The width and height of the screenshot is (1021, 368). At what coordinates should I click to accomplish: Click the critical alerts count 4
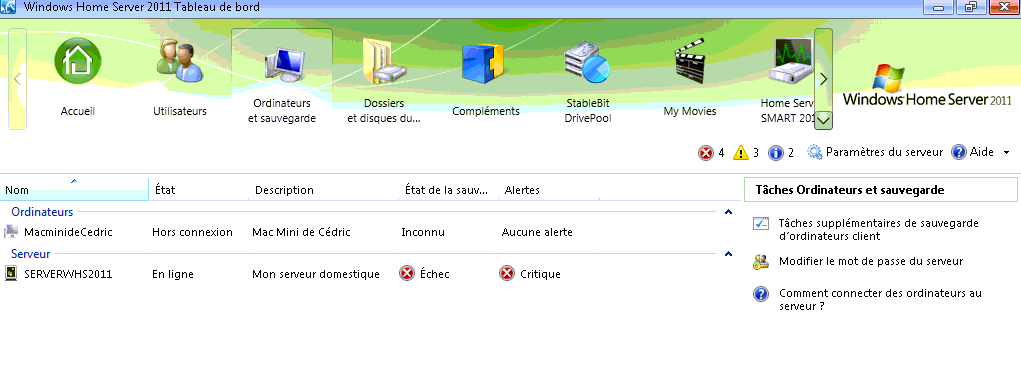721,153
